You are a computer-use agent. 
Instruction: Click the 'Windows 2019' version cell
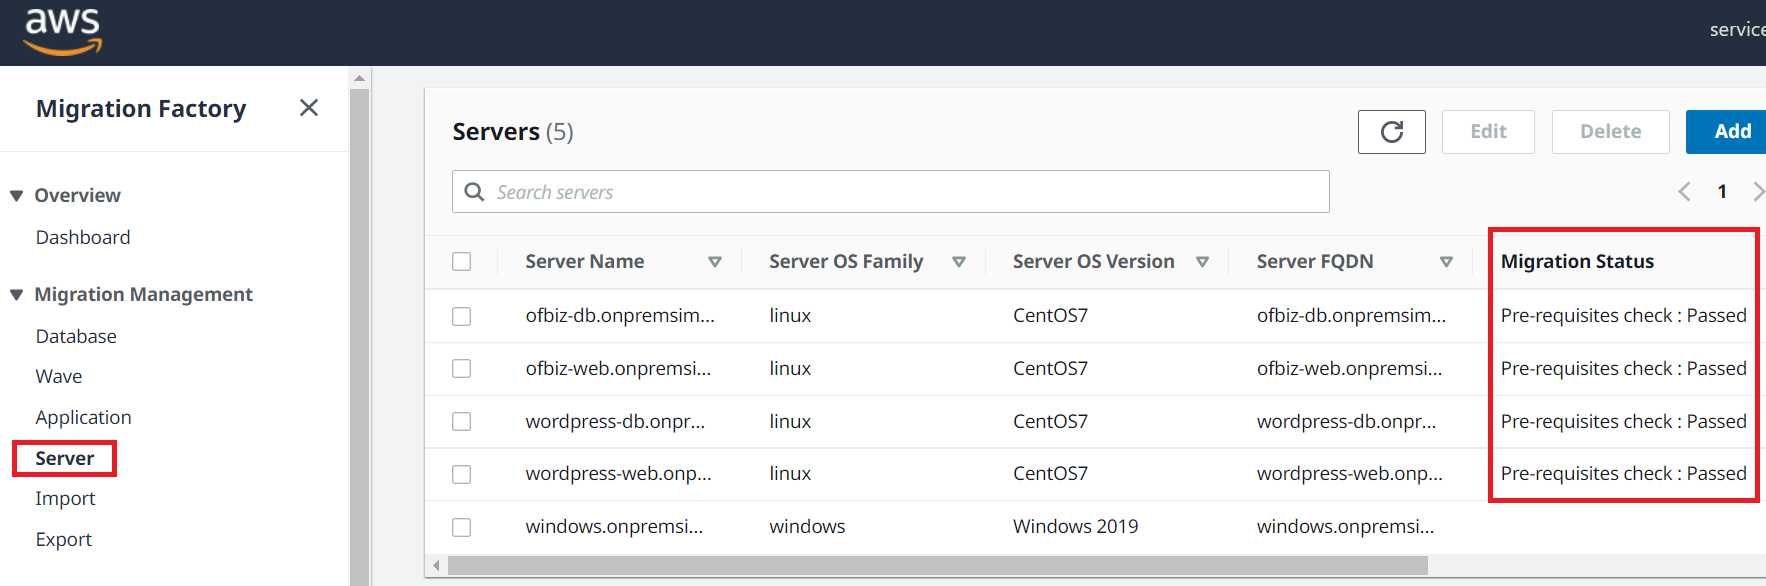click(1076, 527)
